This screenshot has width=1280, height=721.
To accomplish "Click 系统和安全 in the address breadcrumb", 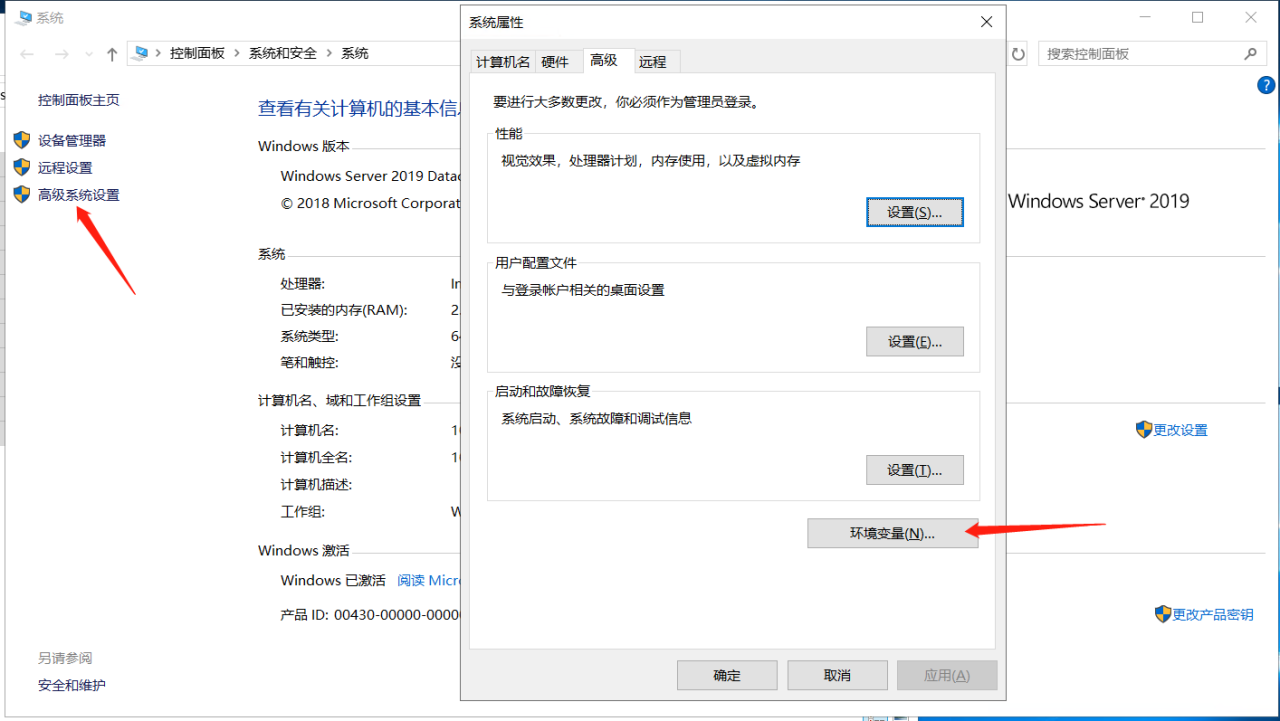I will [283, 54].
